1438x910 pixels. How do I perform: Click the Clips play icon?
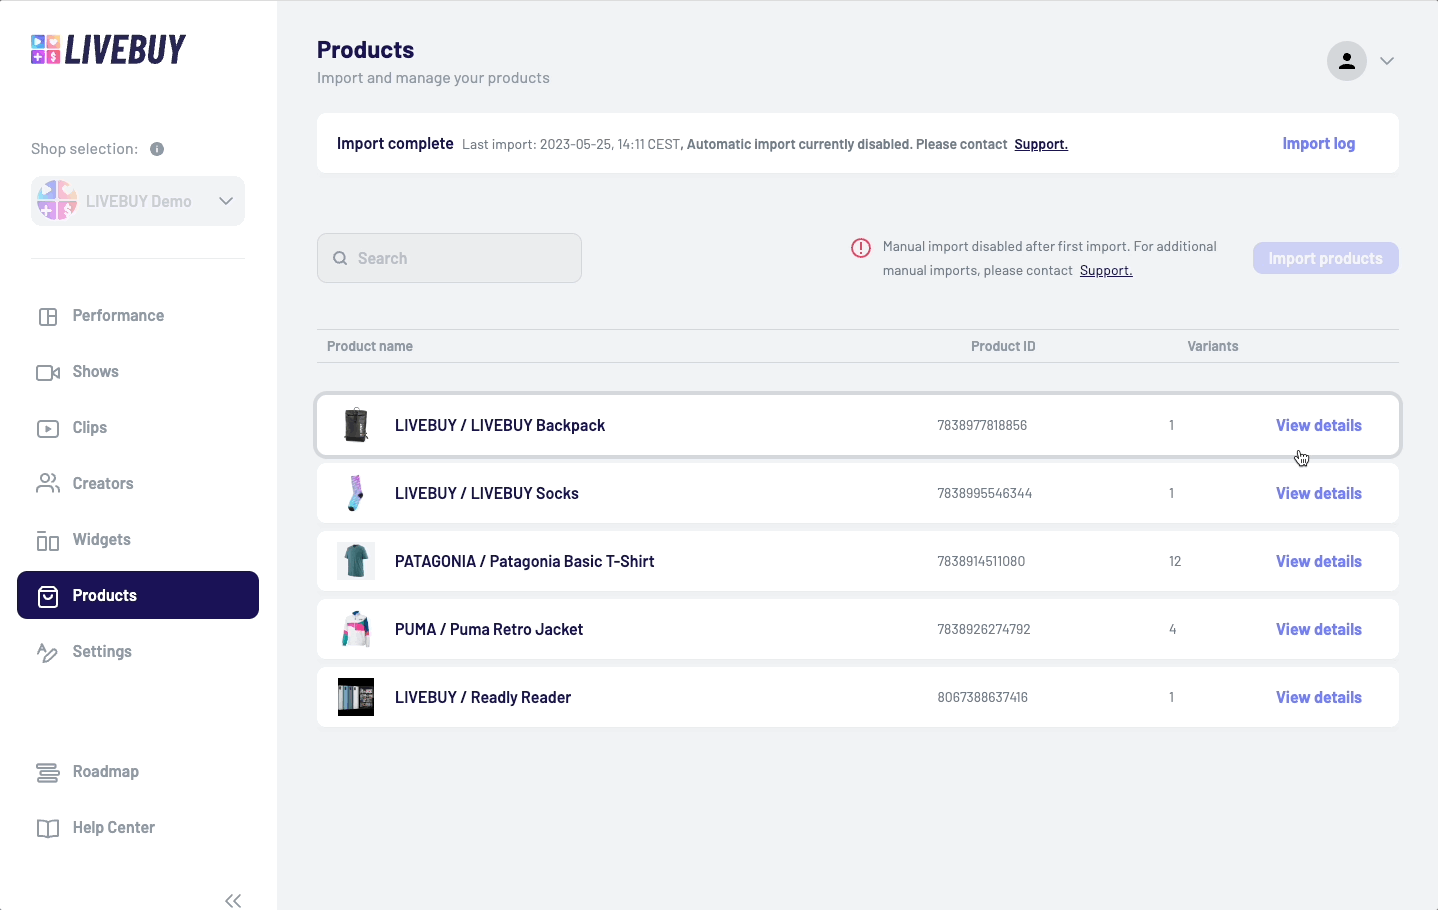48,427
